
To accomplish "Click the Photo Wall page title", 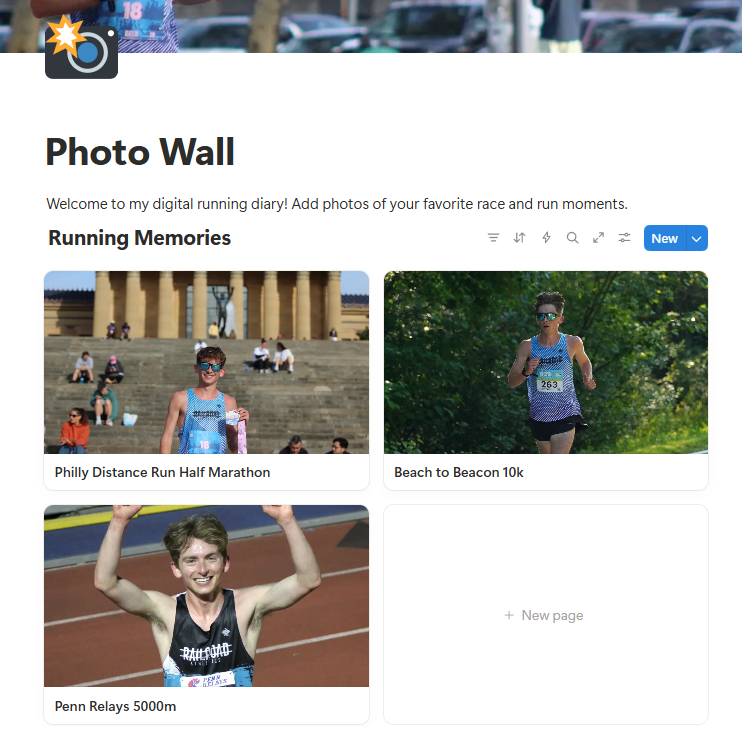I will 140,152.
